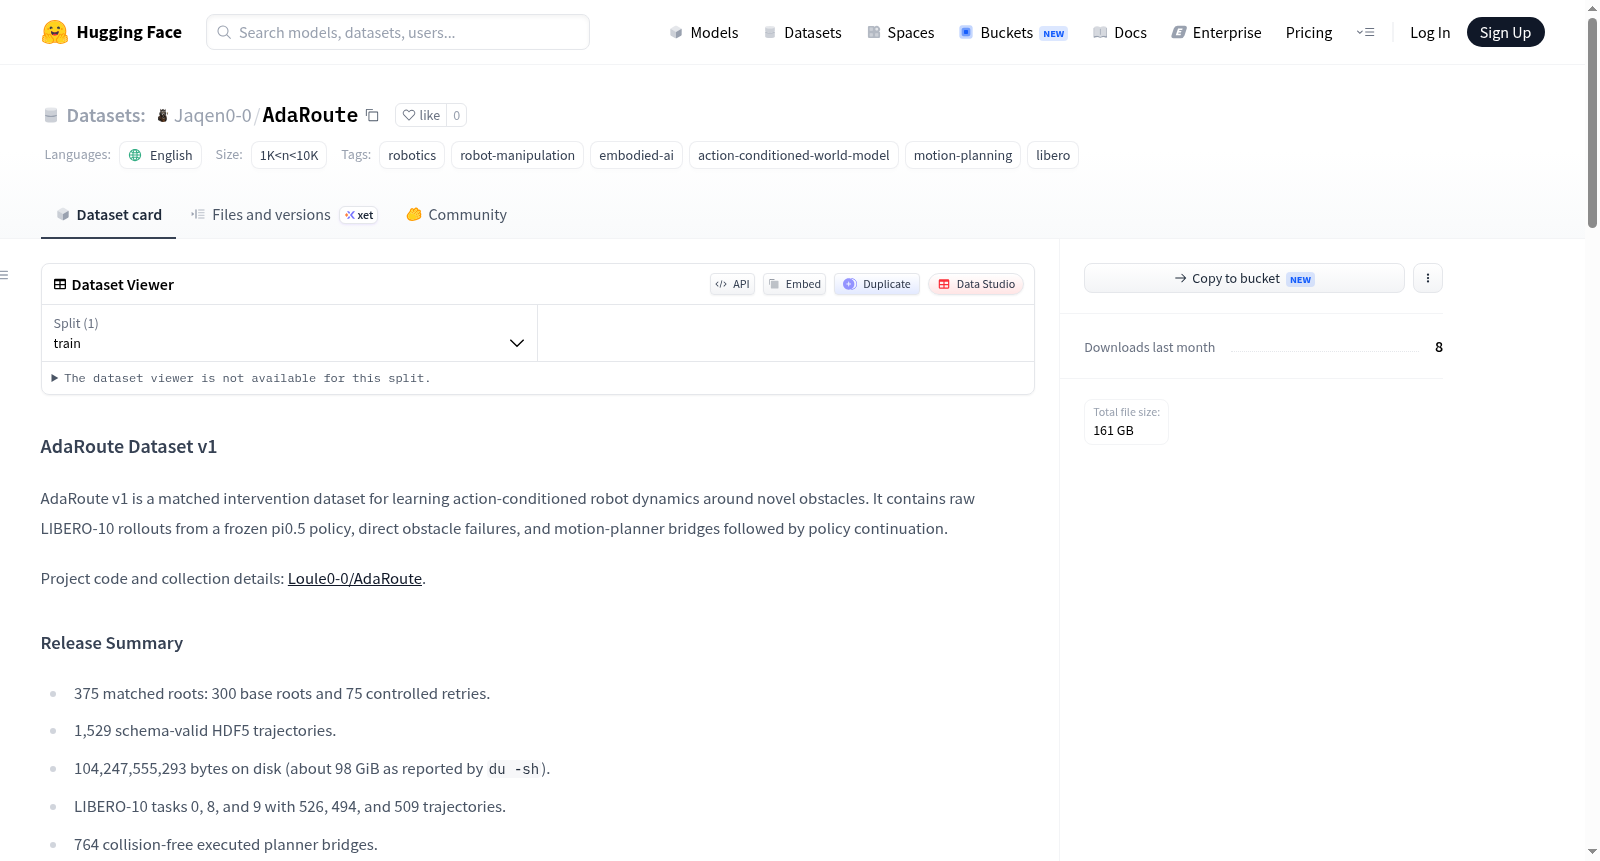Expand the dataset viewer unavailable message
The width and height of the screenshot is (1600, 861).
tap(241, 378)
